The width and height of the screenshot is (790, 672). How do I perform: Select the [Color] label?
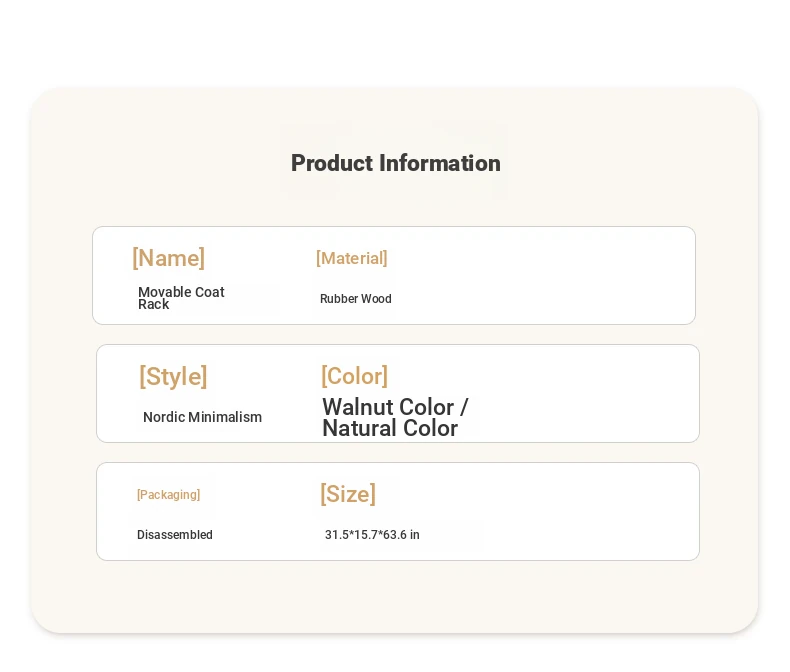[355, 376]
